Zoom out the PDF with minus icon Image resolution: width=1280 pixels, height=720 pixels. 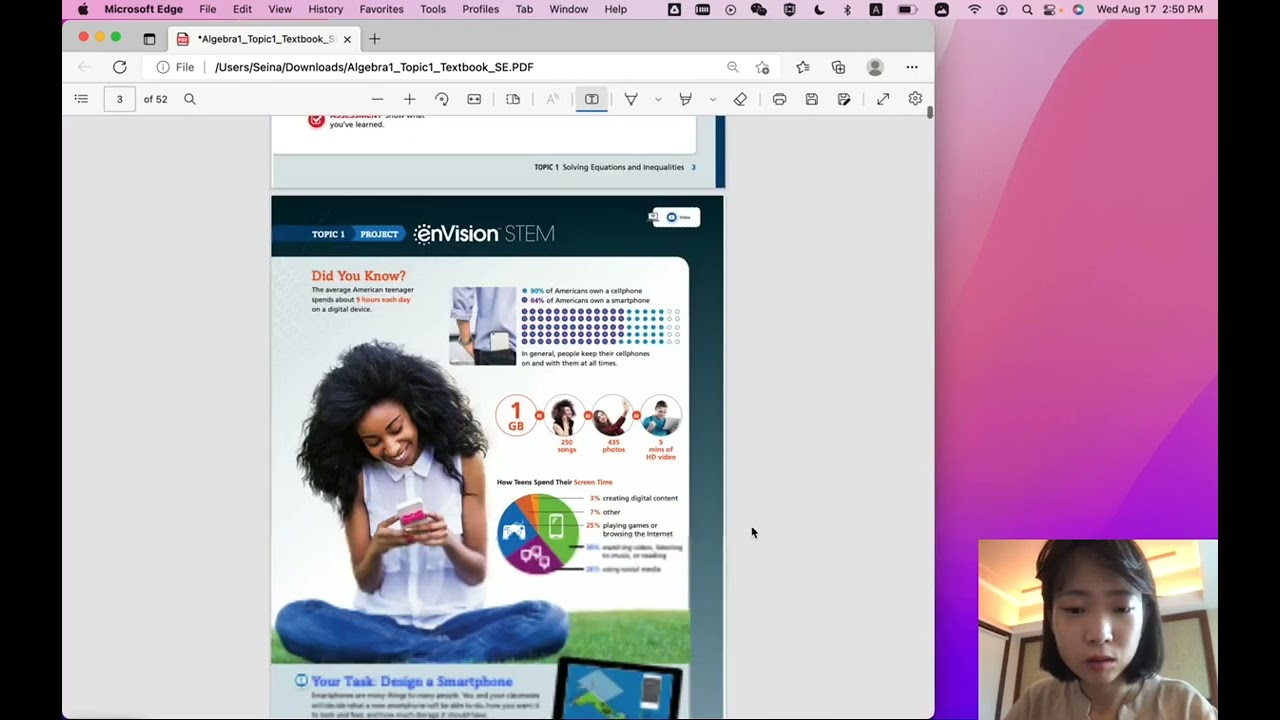(x=377, y=99)
